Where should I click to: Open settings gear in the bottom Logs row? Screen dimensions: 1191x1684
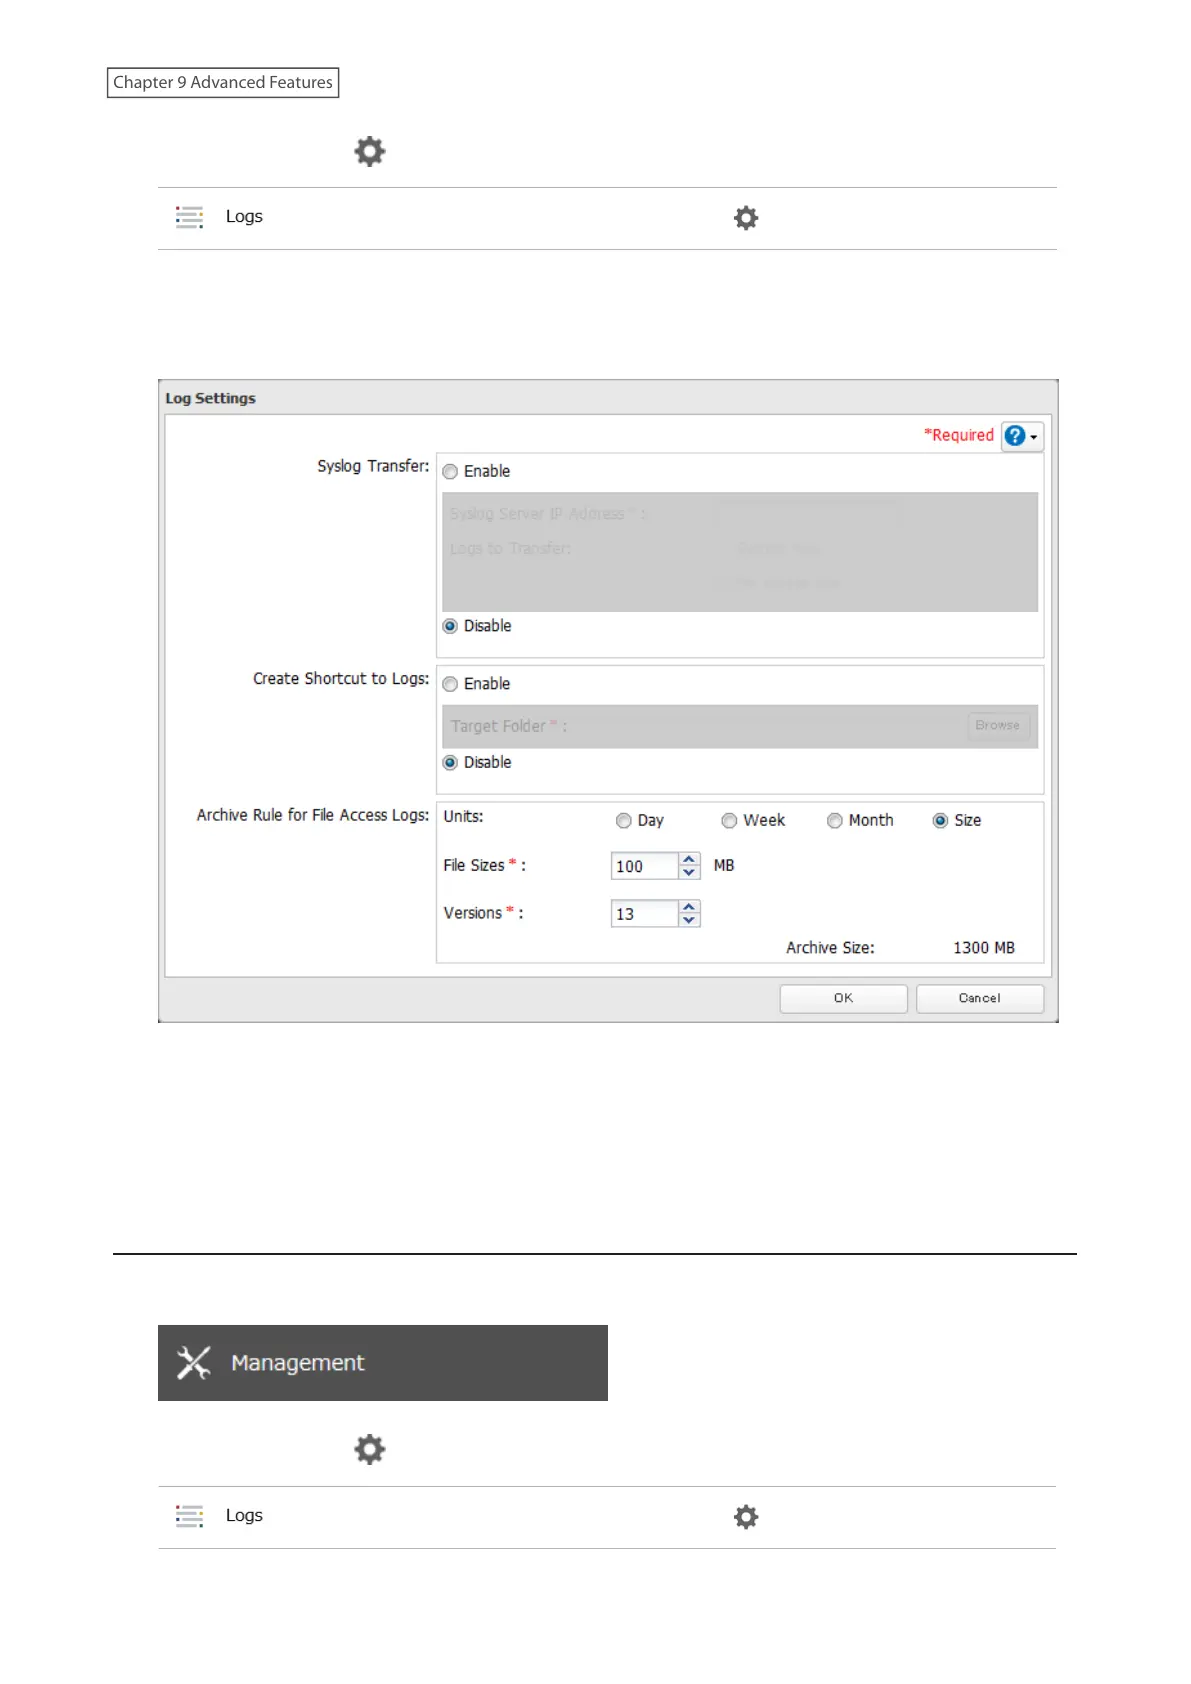pyautogui.click(x=746, y=1517)
